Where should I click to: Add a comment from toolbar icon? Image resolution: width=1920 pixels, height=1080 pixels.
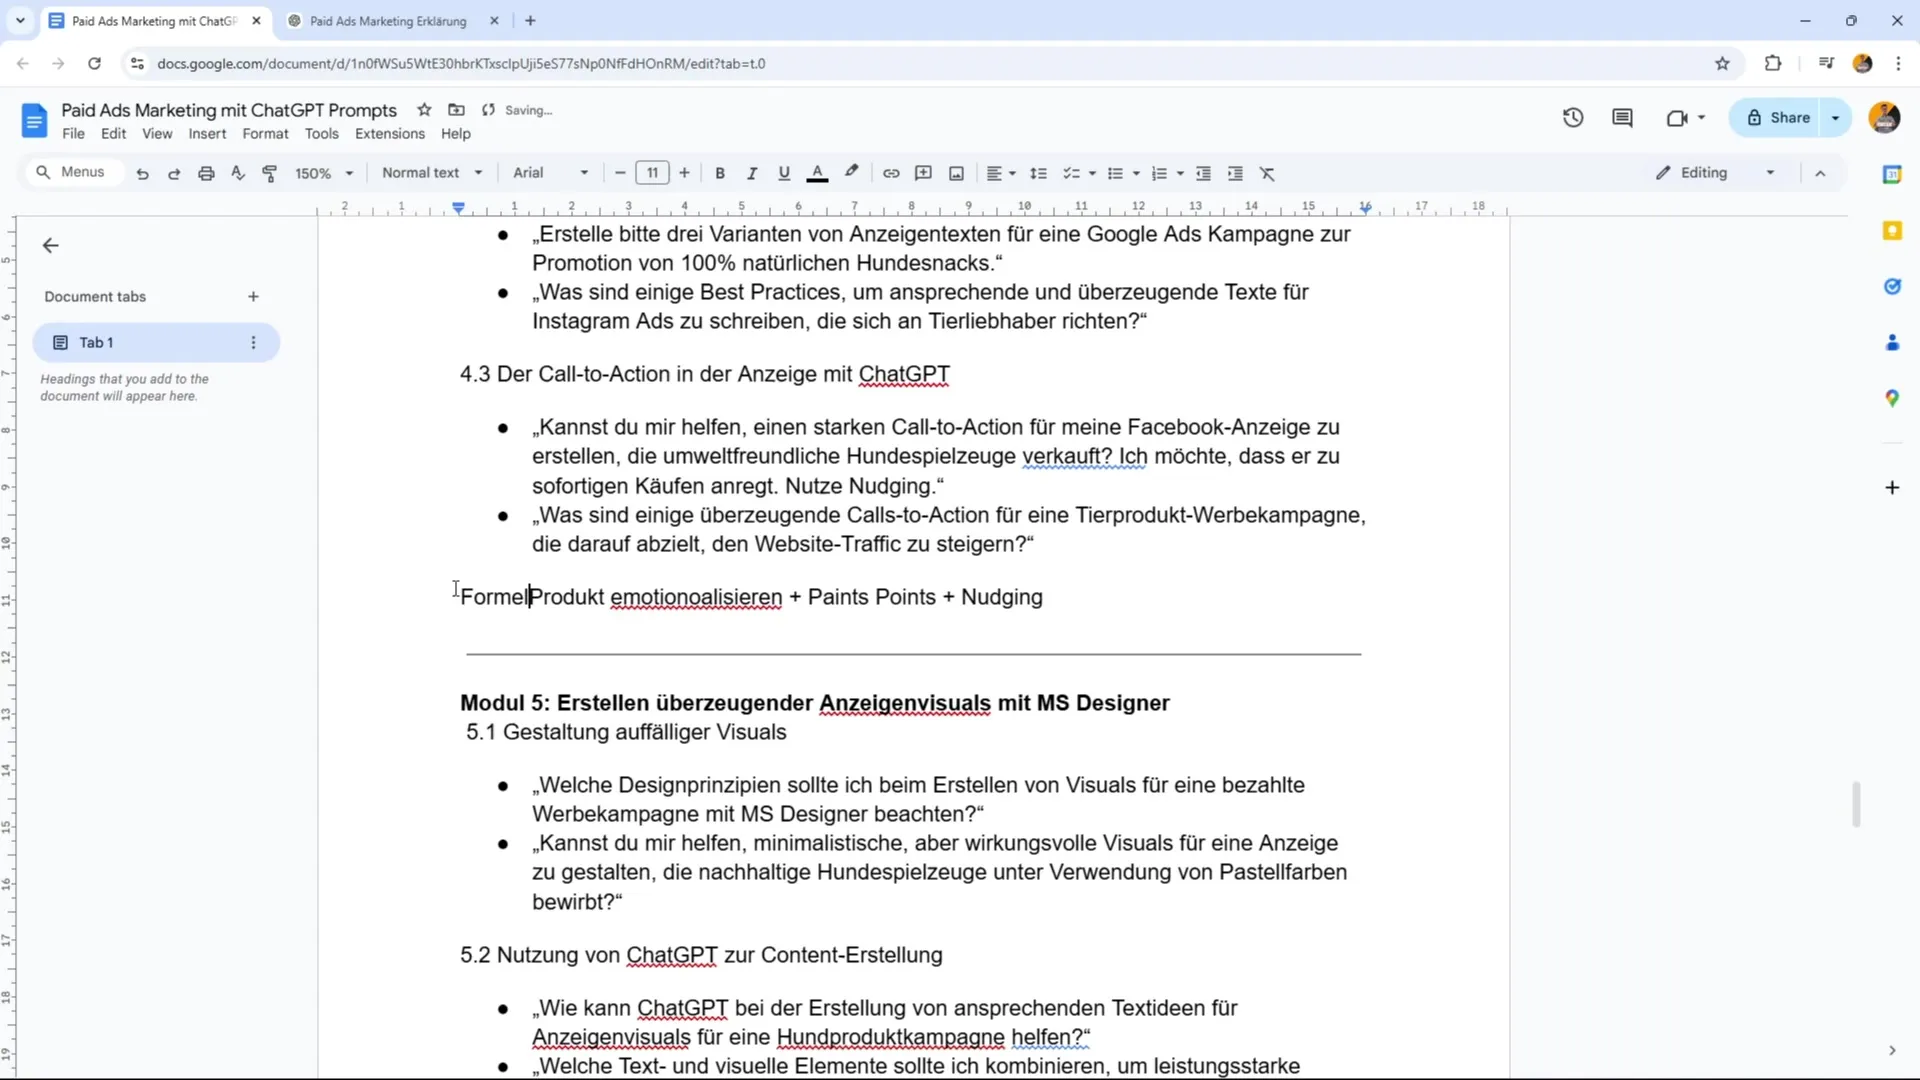click(924, 173)
